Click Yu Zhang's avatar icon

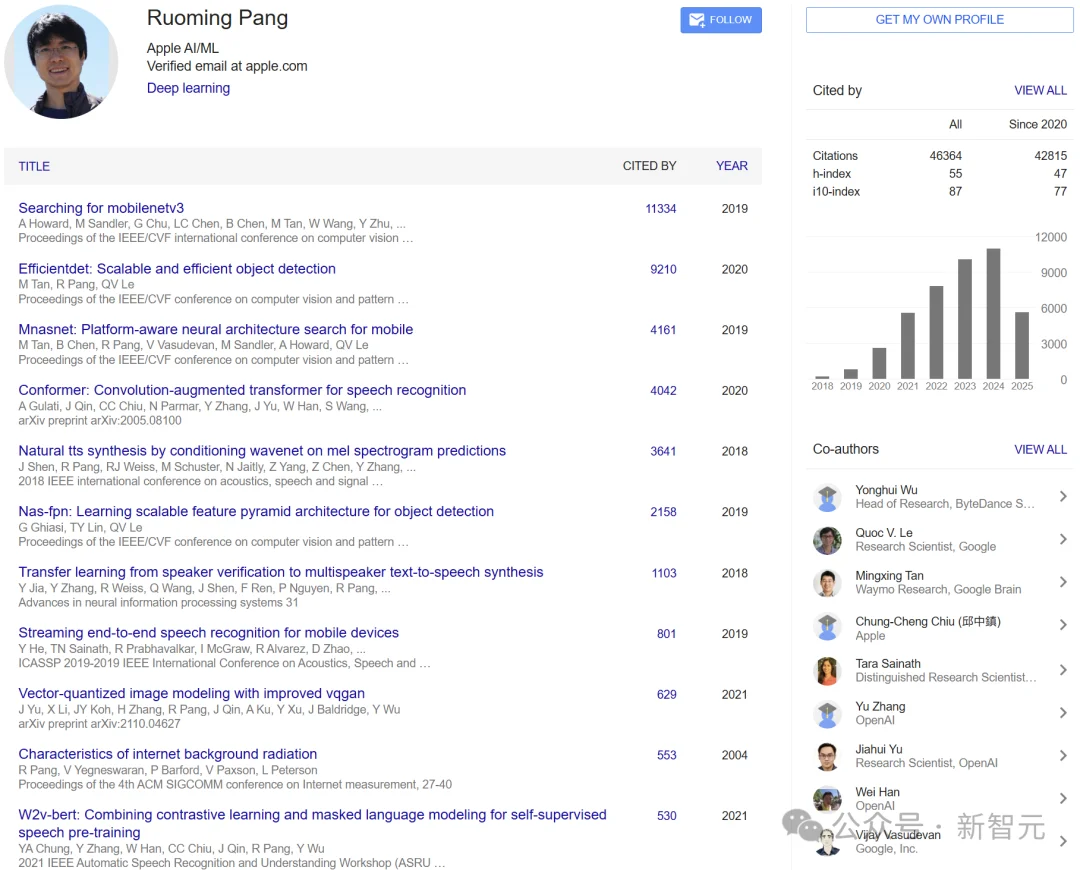click(827, 714)
